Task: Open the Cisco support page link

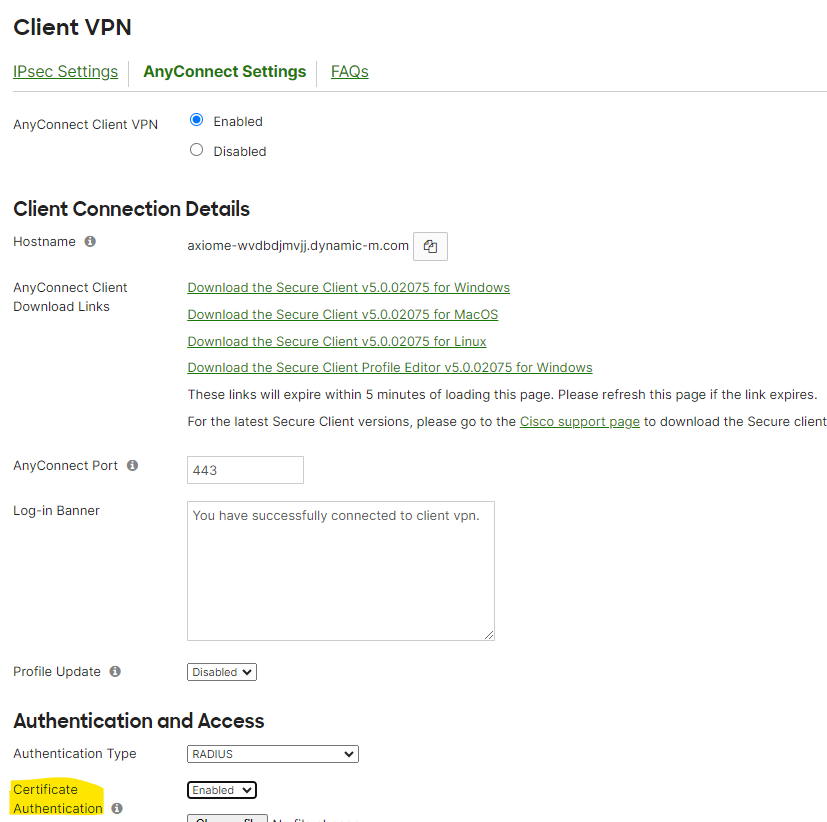Action: (x=579, y=422)
